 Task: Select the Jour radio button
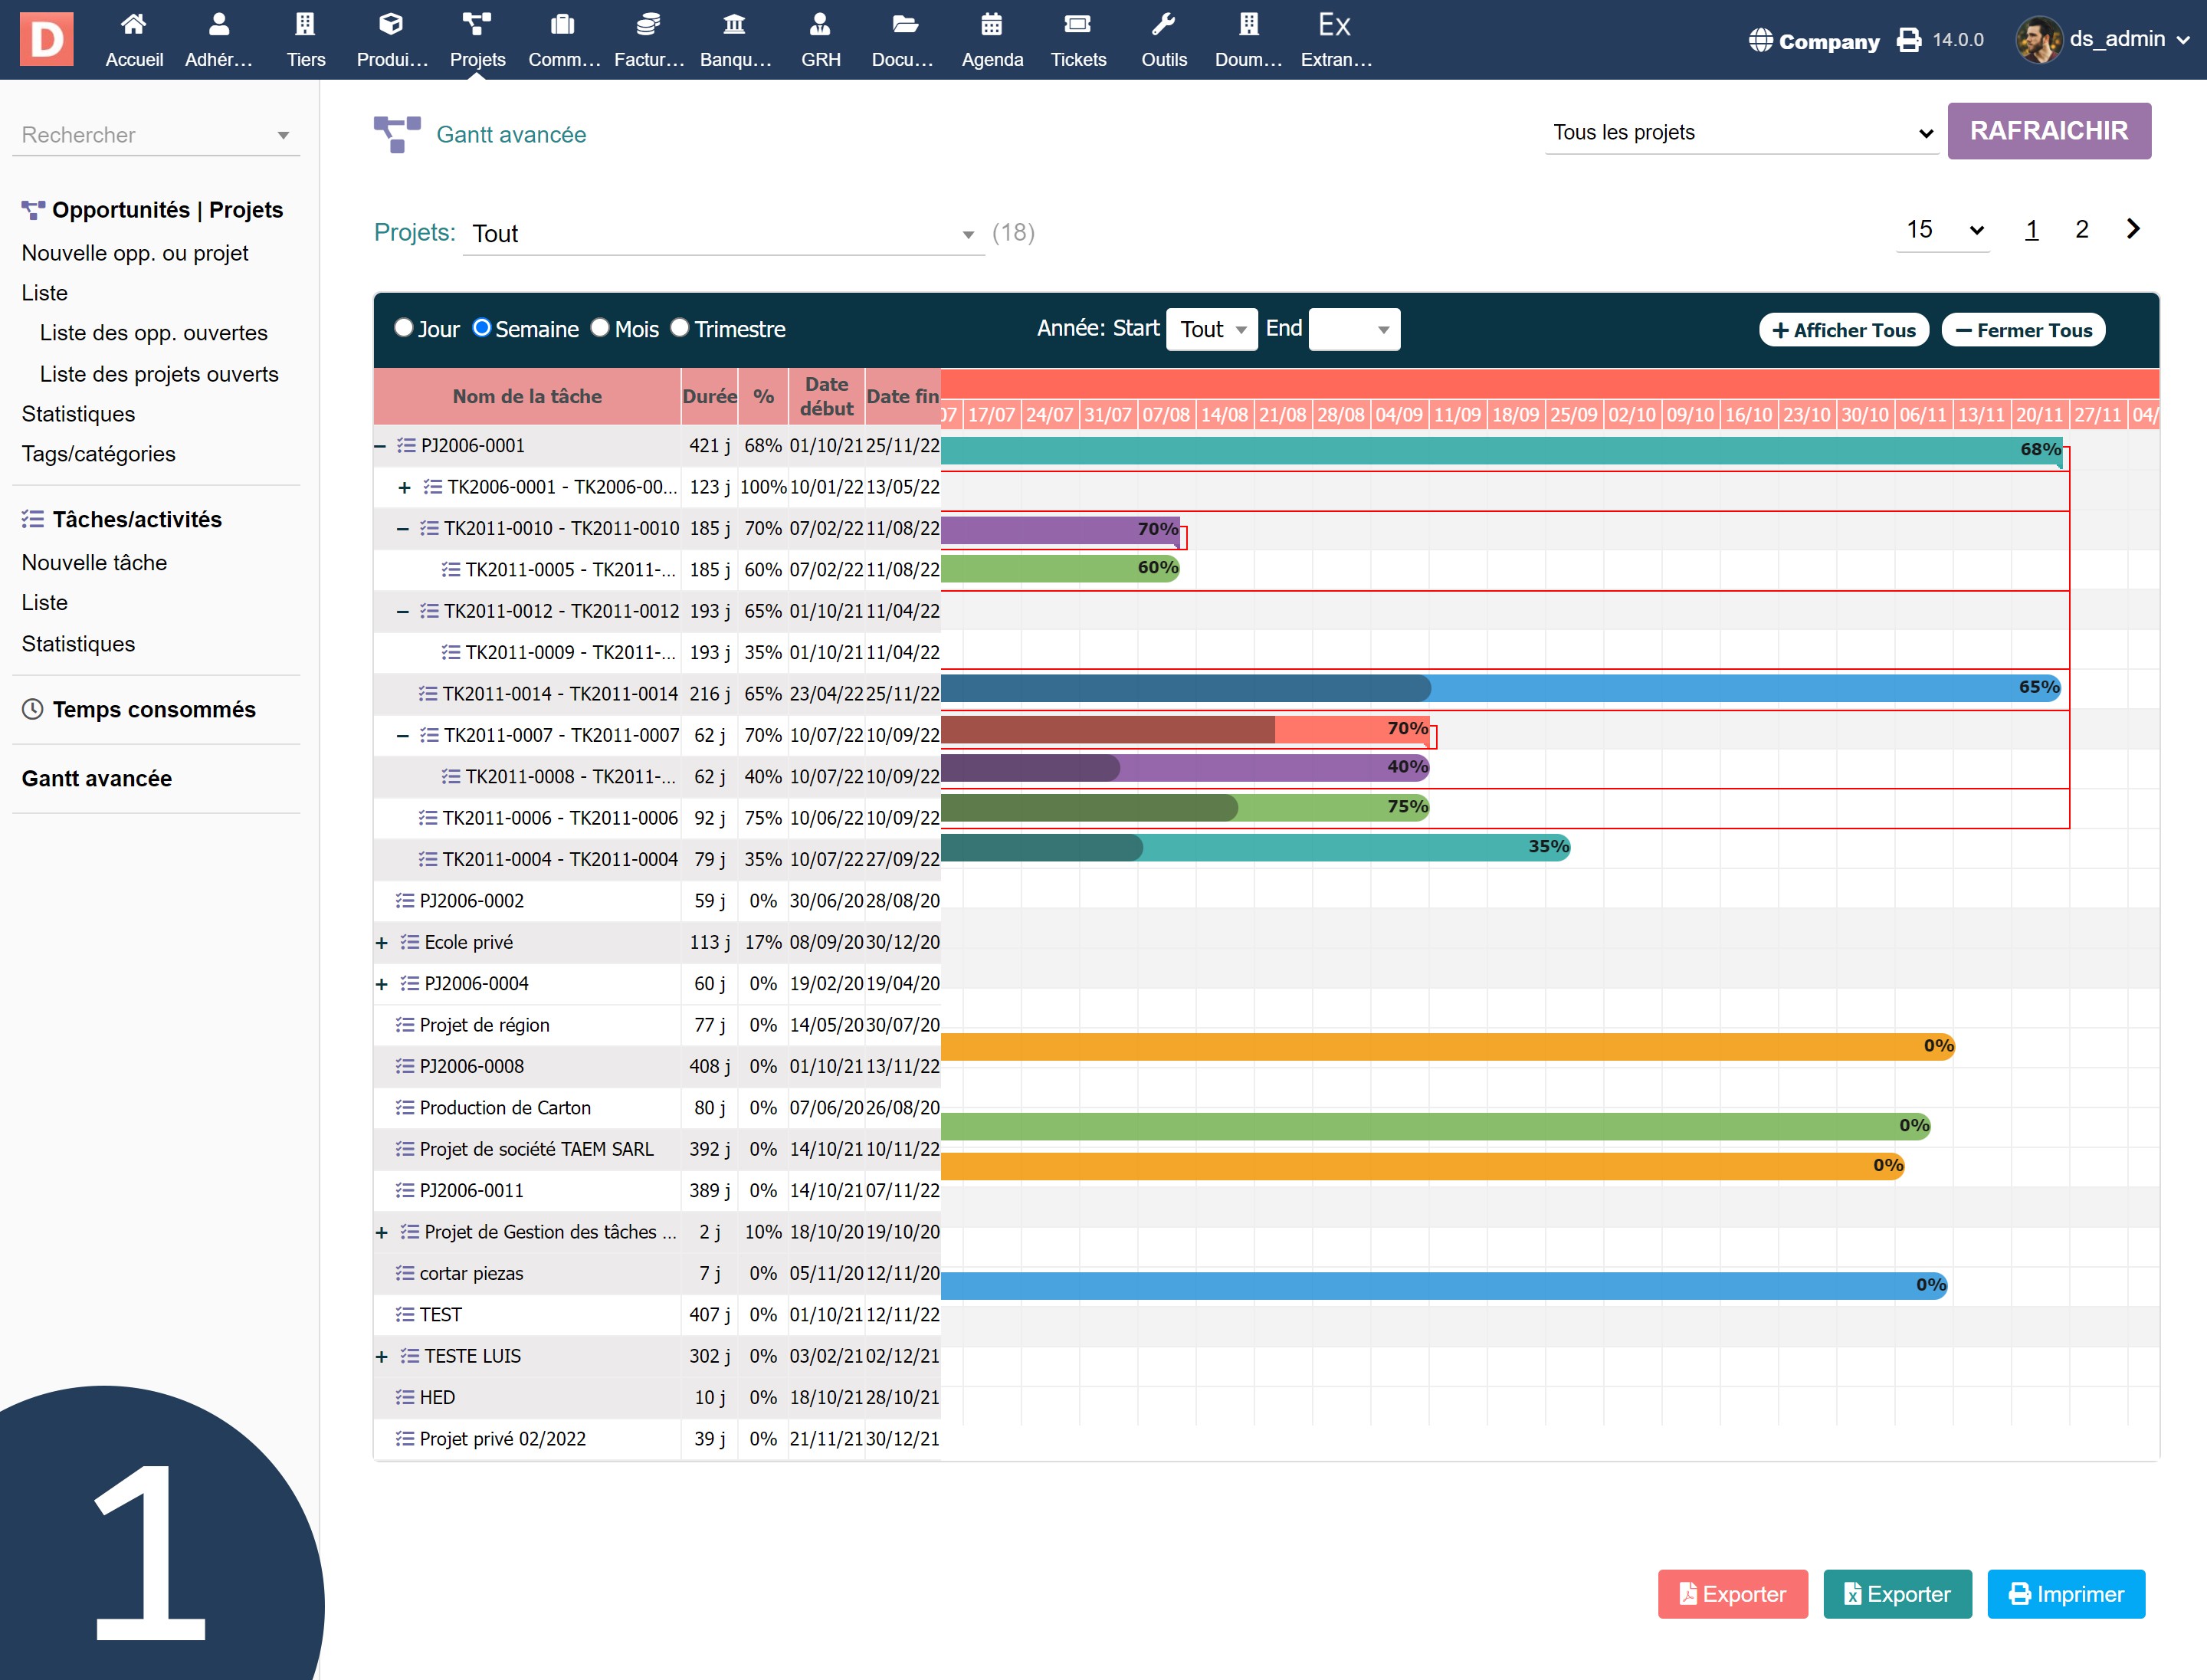pos(404,328)
